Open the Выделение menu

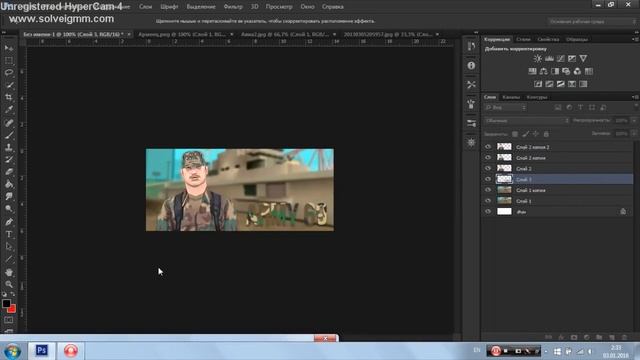[201, 7]
